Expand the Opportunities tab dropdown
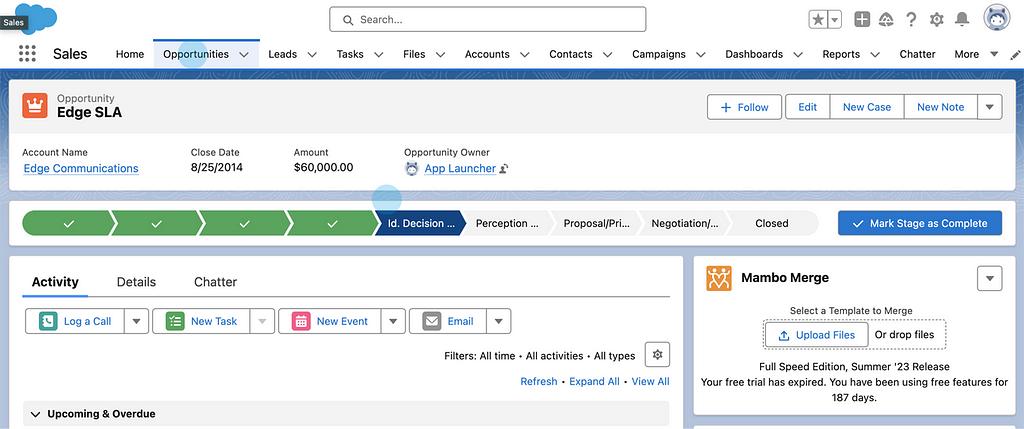The image size is (1024, 429). pyautogui.click(x=244, y=54)
